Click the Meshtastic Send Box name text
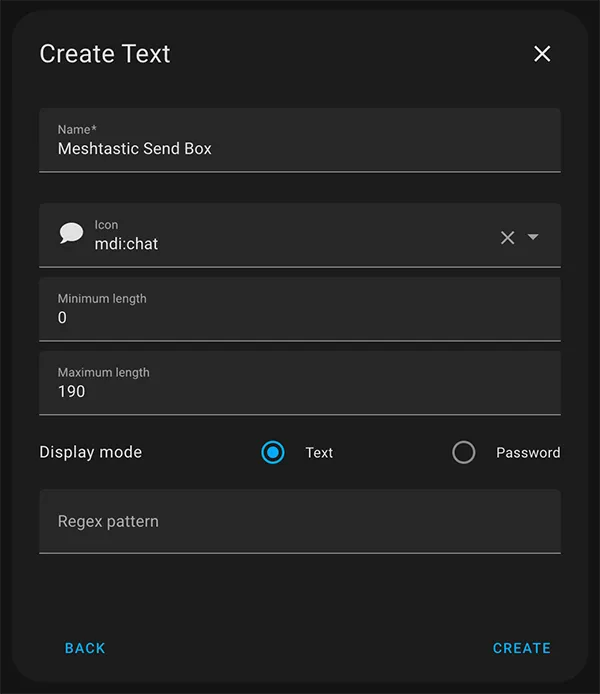600x694 pixels. (135, 149)
